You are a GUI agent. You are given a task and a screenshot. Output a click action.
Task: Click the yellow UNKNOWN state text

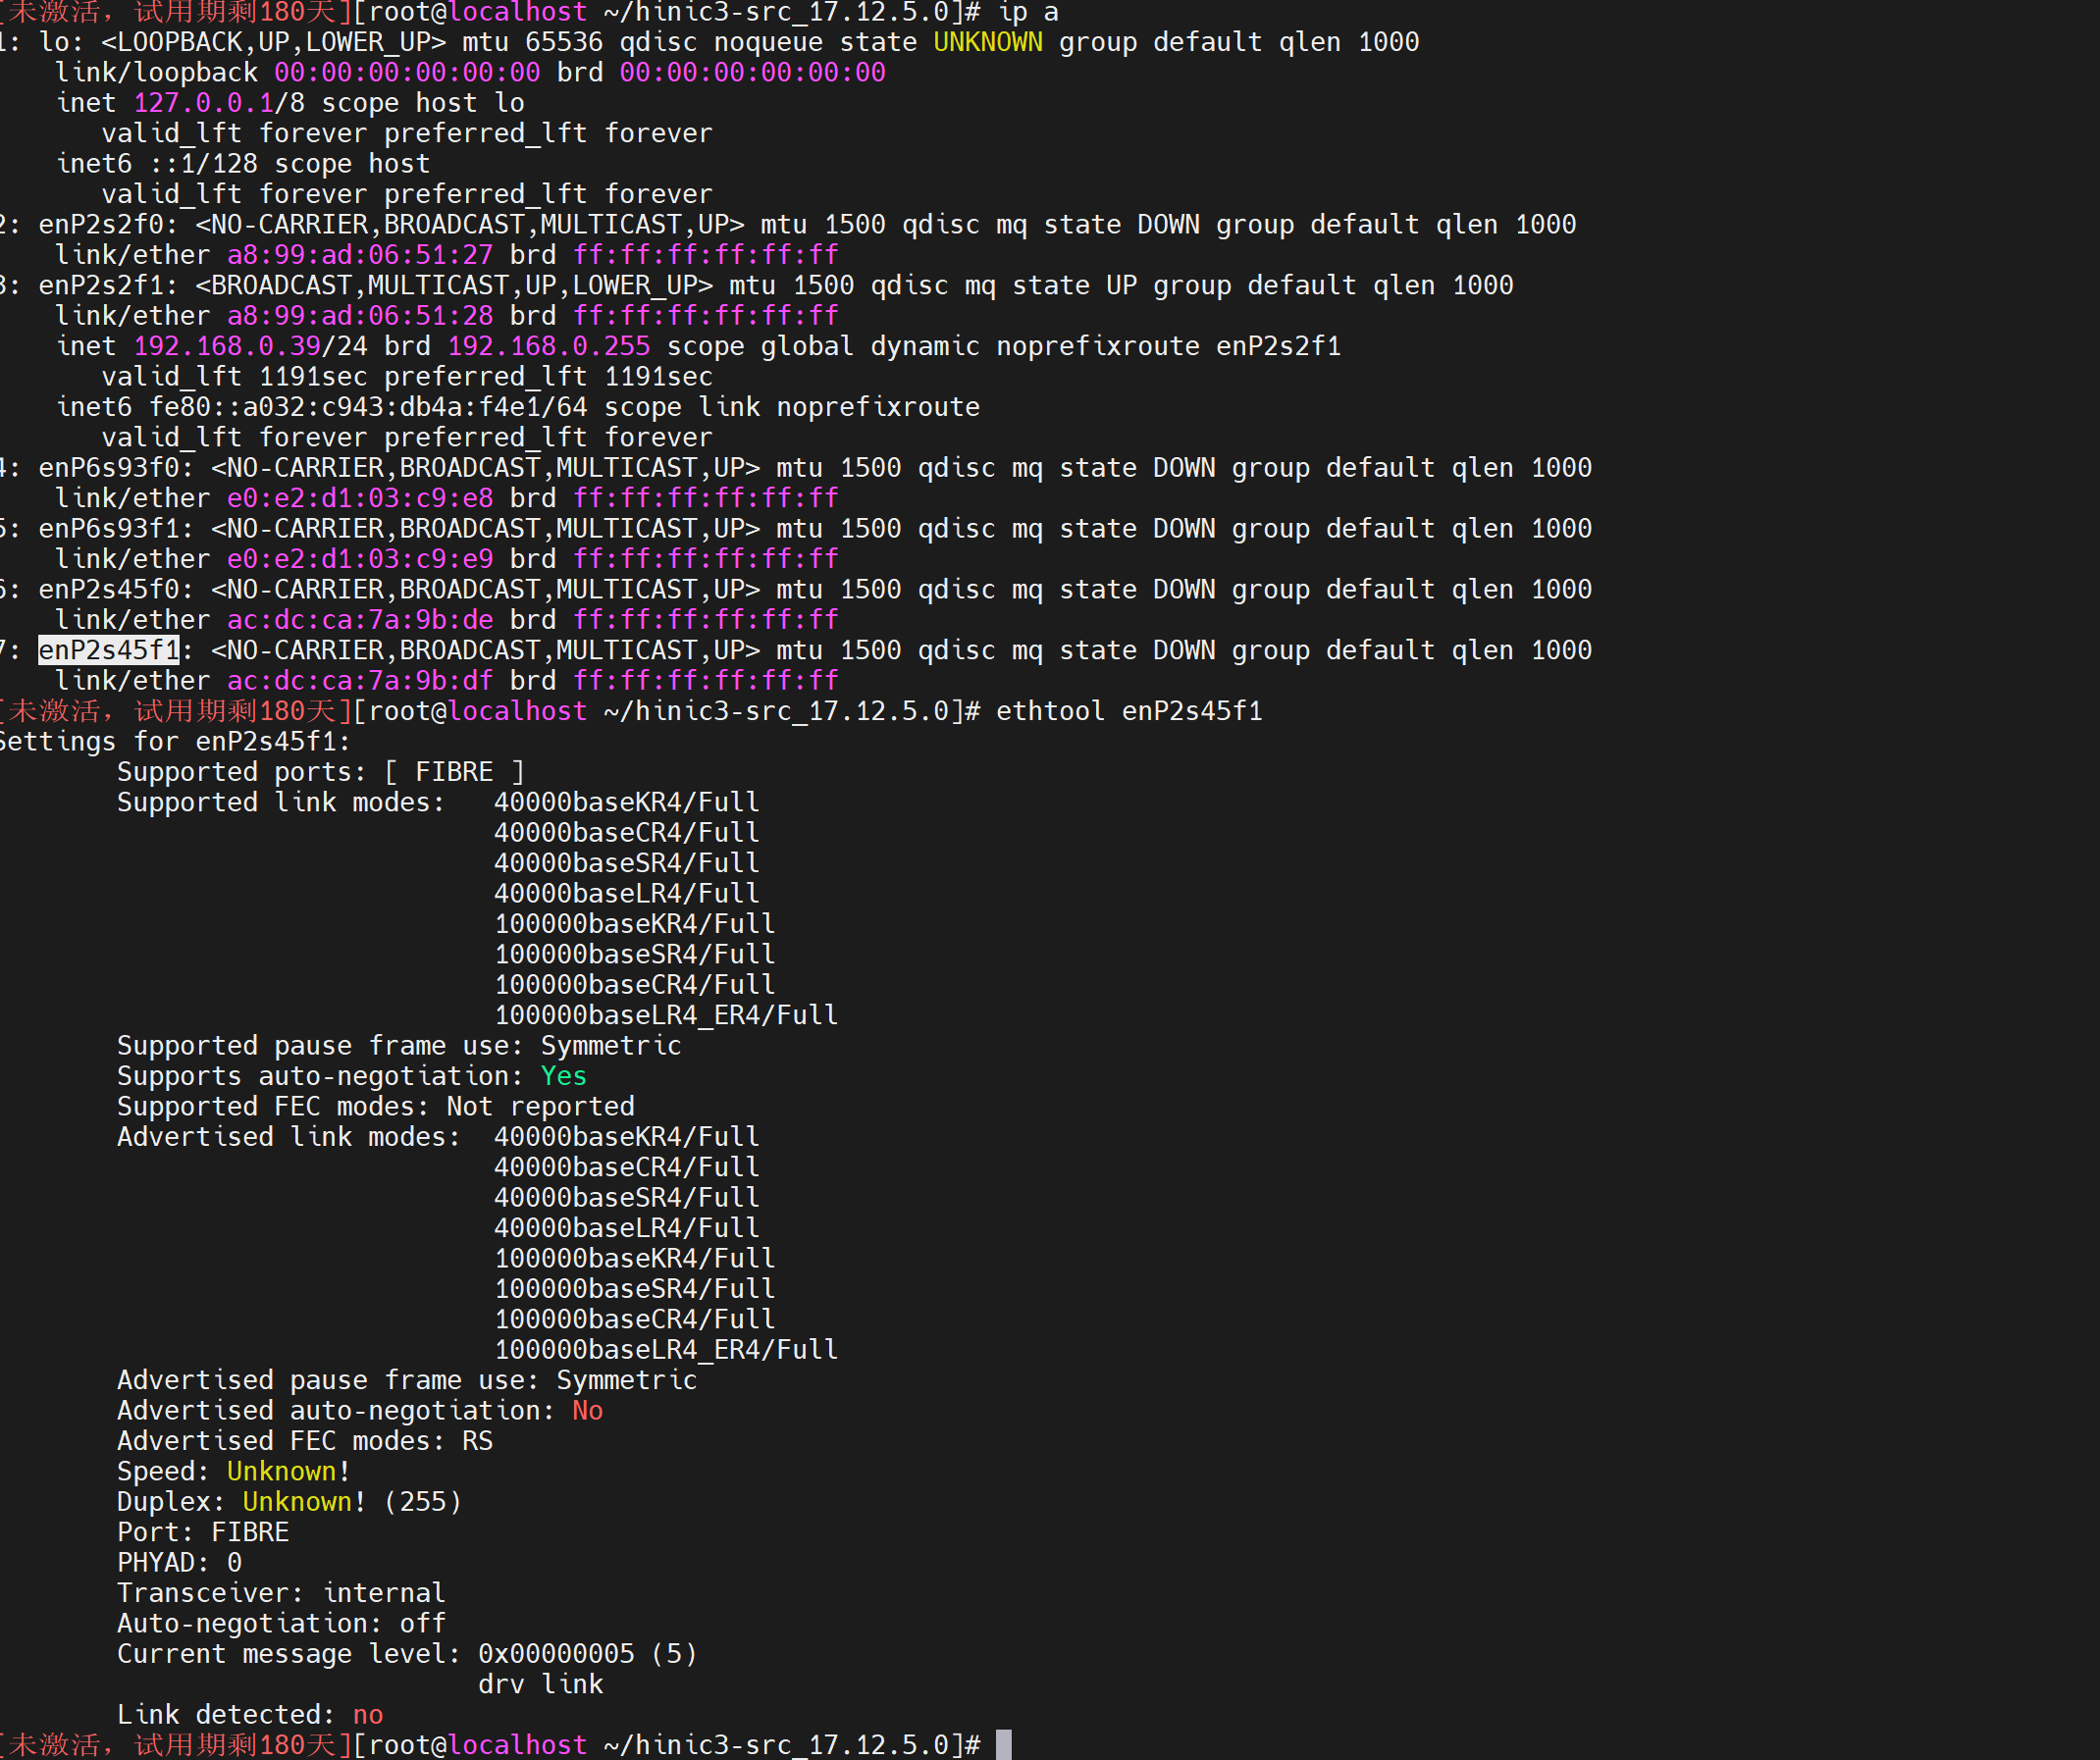pyautogui.click(x=987, y=42)
